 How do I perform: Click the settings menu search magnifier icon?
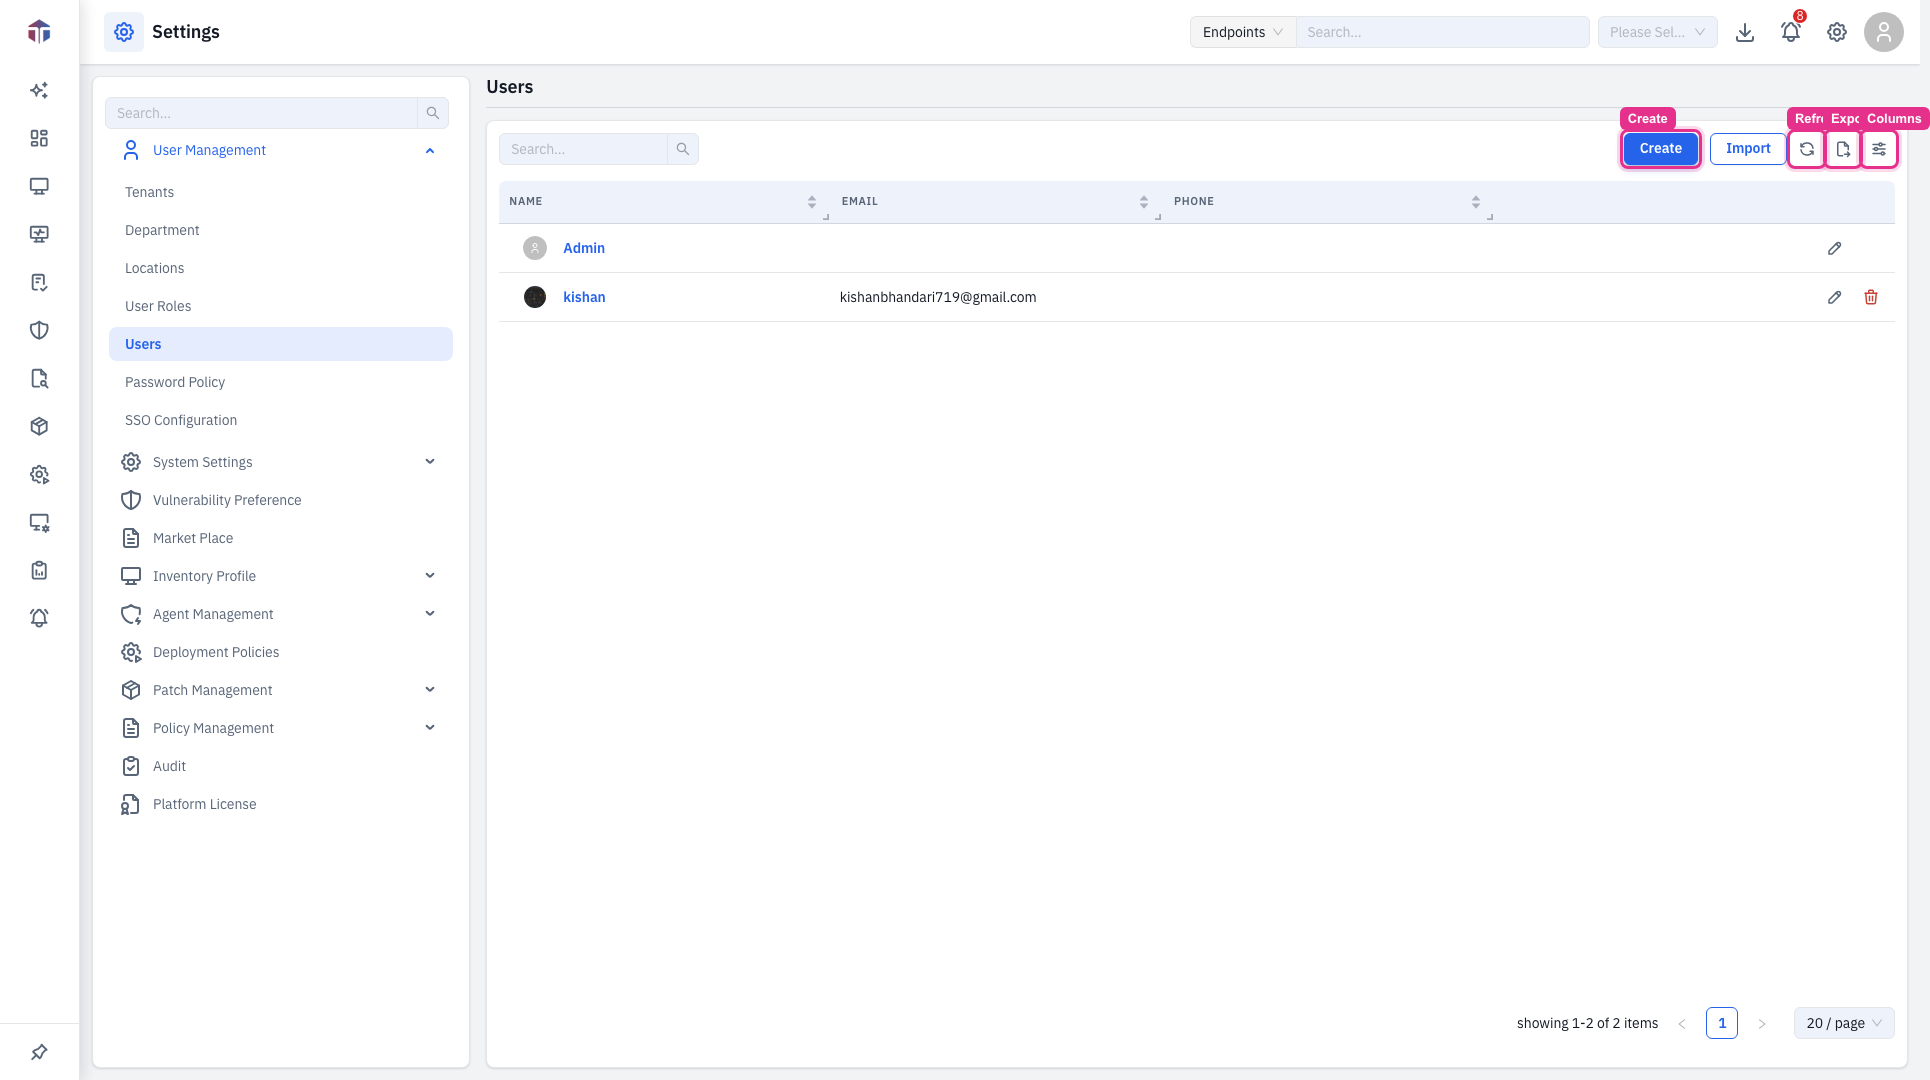tap(433, 113)
